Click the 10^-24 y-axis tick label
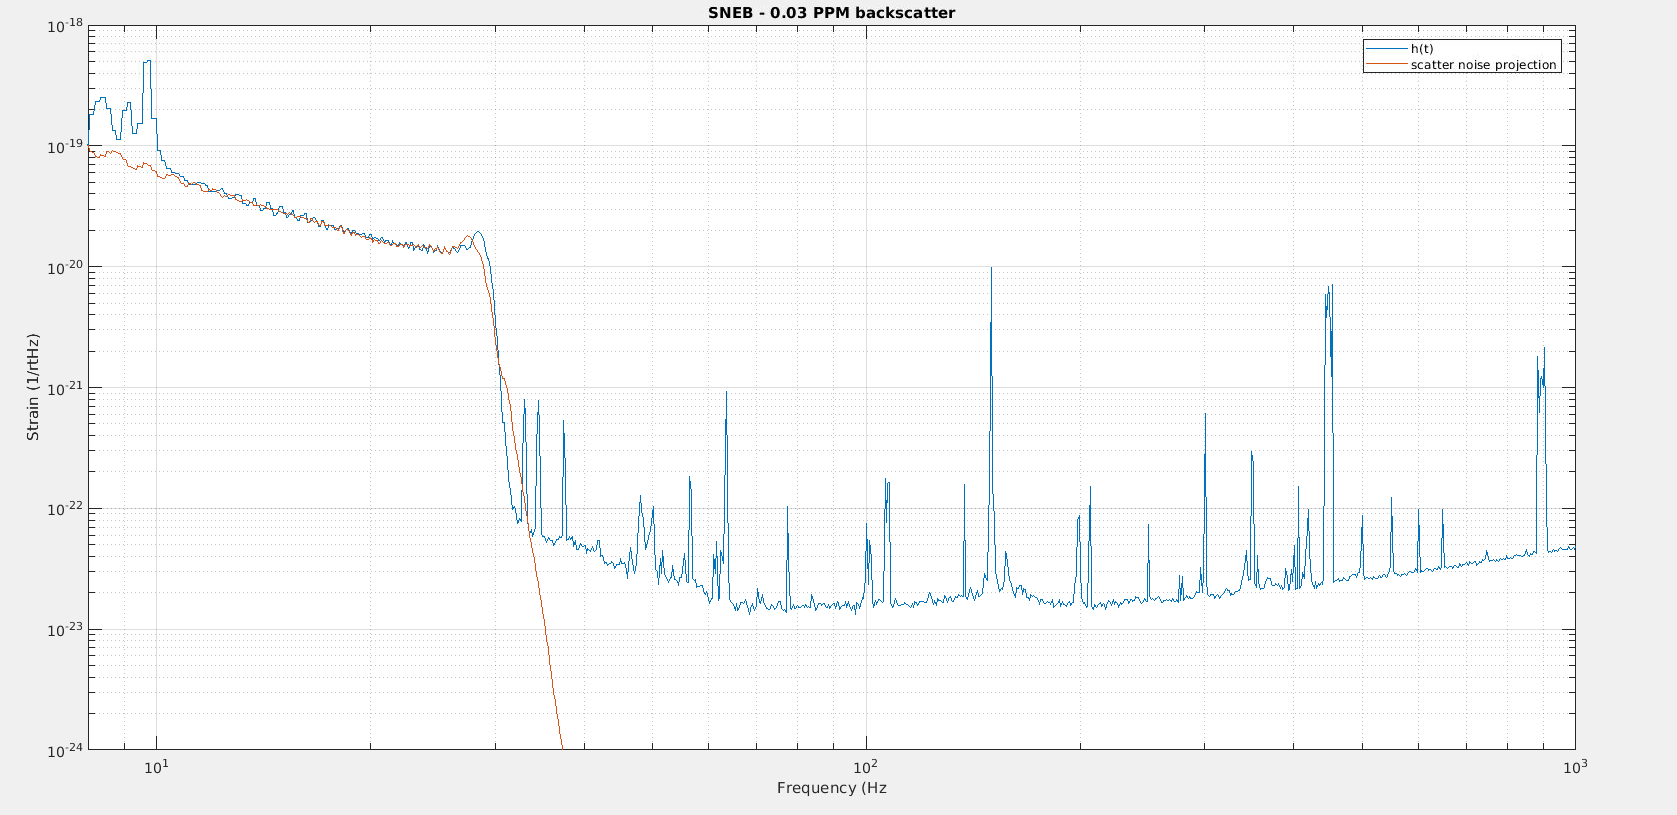 65,751
